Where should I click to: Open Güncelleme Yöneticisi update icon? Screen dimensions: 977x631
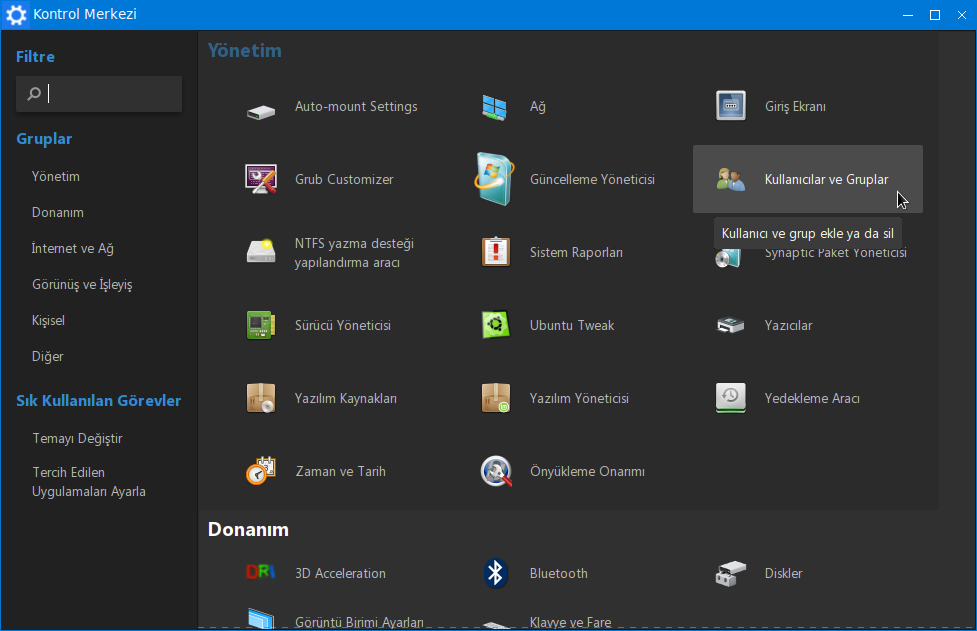pos(495,179)
